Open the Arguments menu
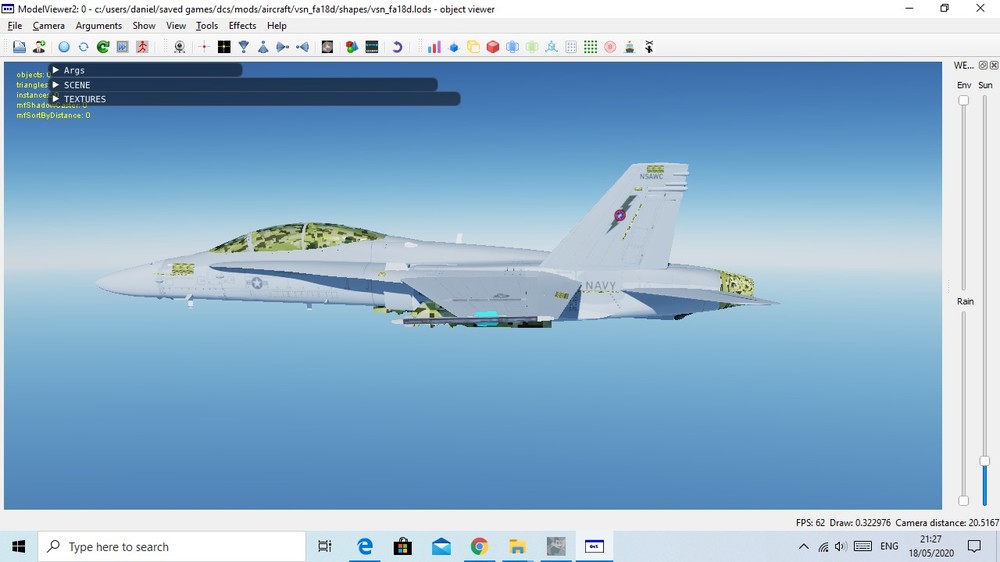Screen dimensions: 1000x562 click(x=98, y=26)
